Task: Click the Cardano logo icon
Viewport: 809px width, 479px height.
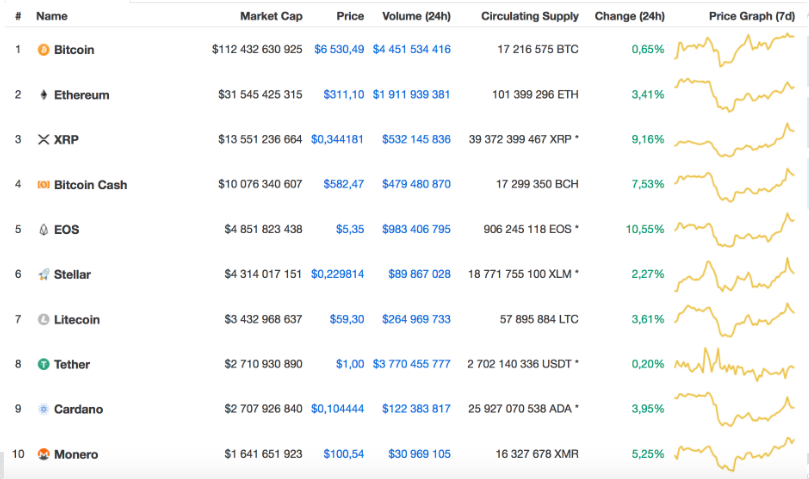Action: 43,409
